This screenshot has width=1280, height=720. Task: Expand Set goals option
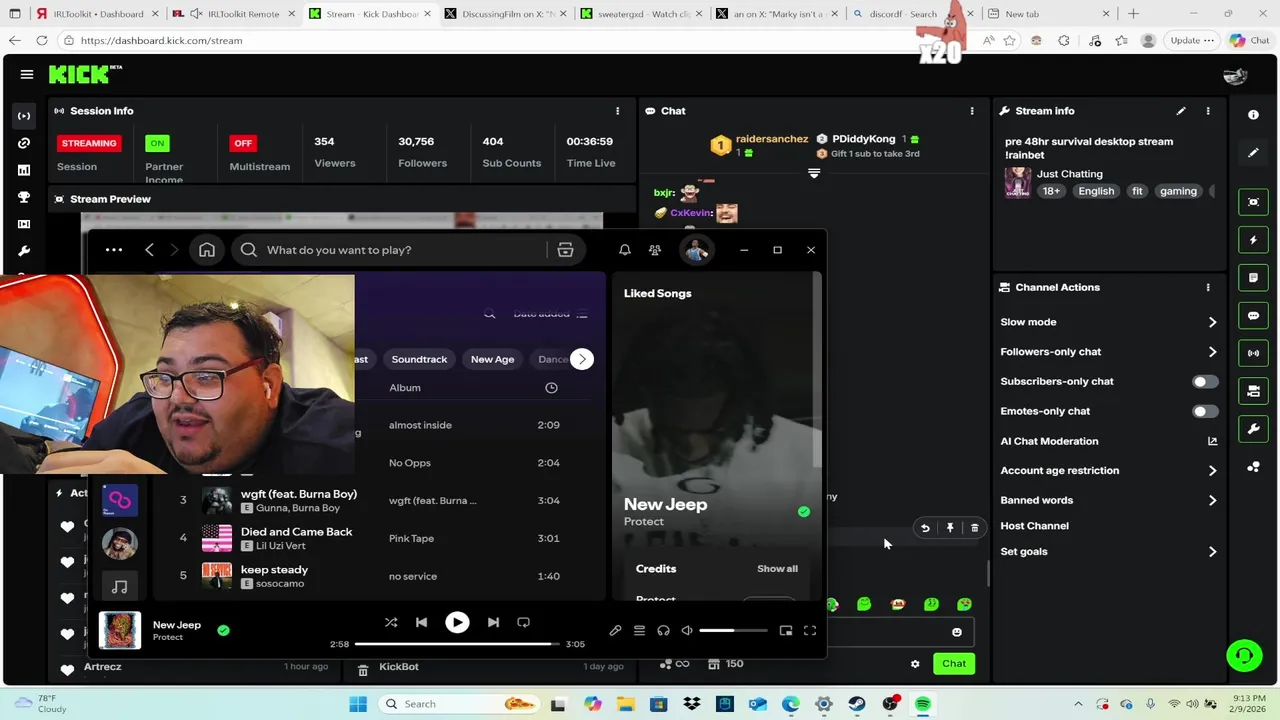tap(1212, 552)
